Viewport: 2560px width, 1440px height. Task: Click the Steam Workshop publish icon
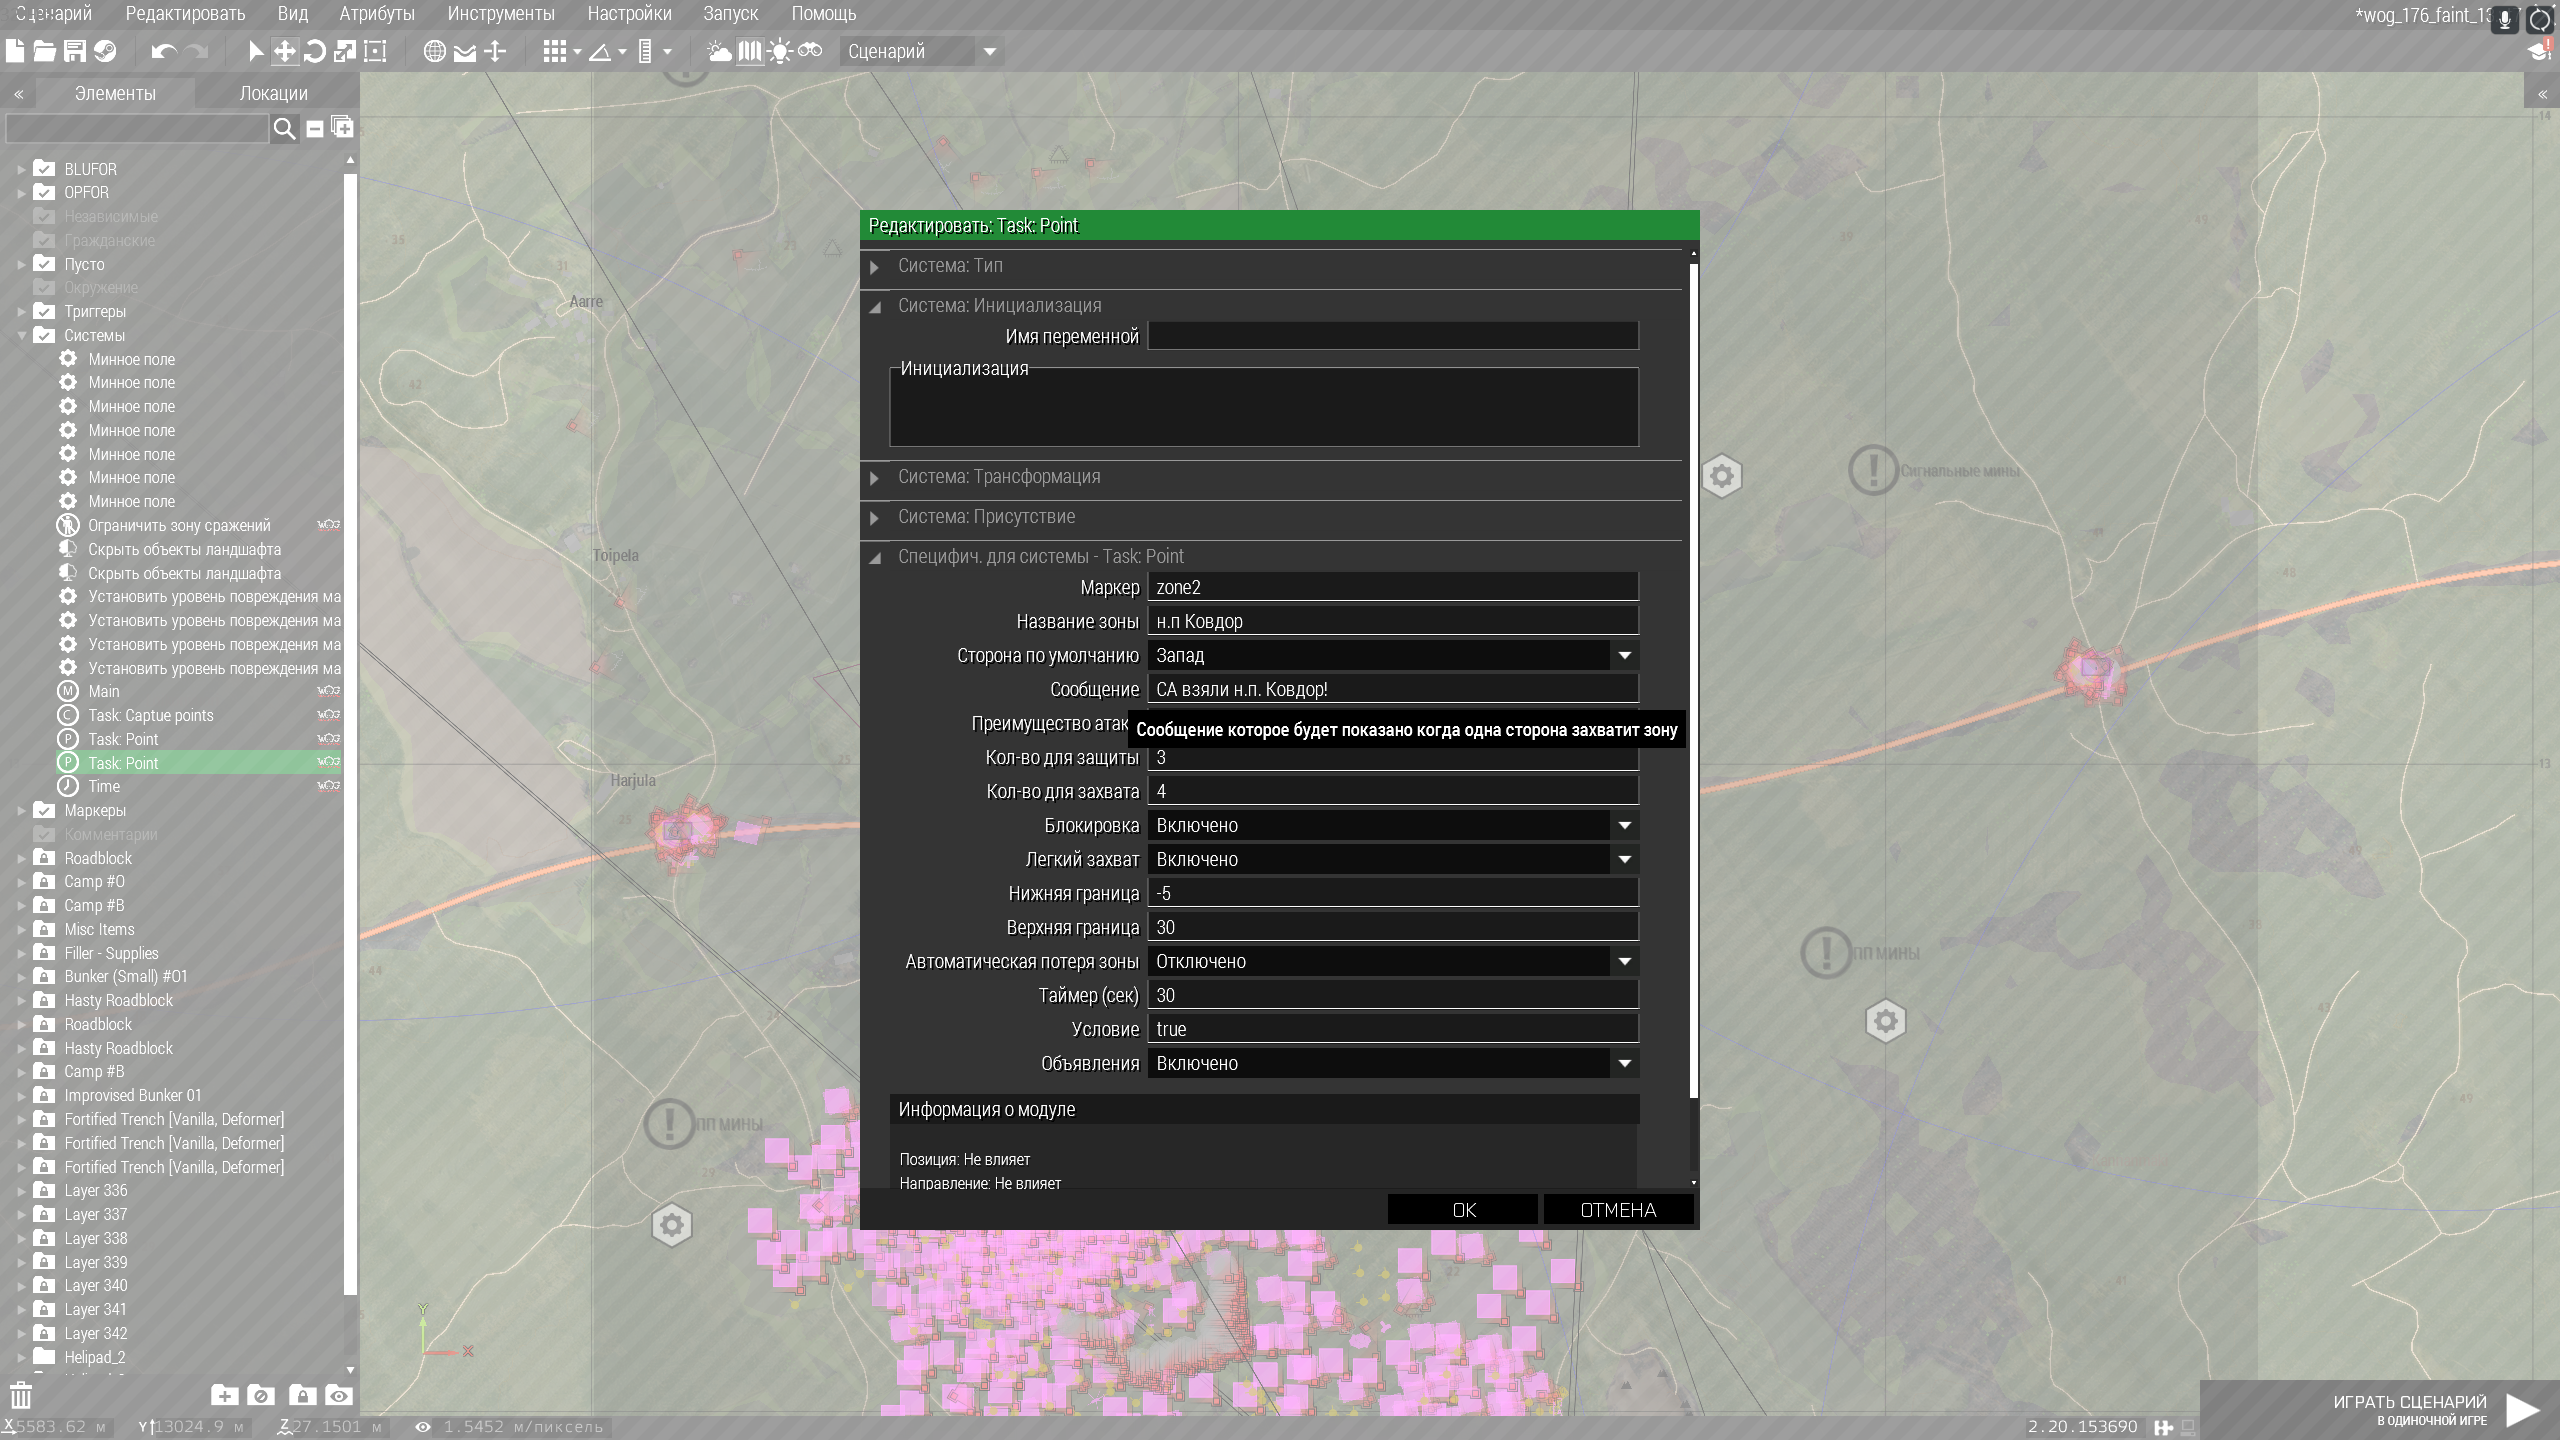(x=105, y=51)
